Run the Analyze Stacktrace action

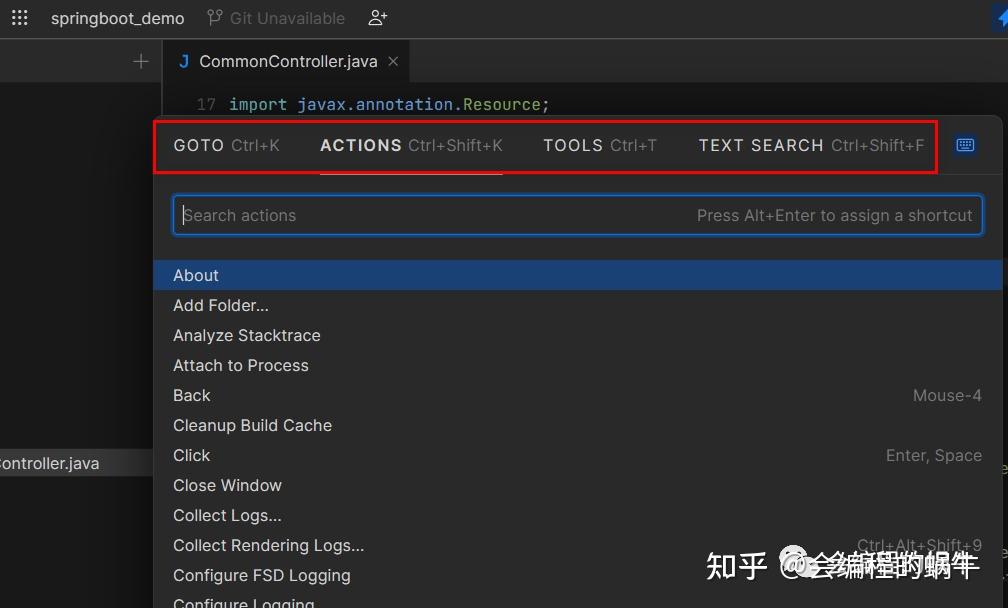tap(246, 335)
